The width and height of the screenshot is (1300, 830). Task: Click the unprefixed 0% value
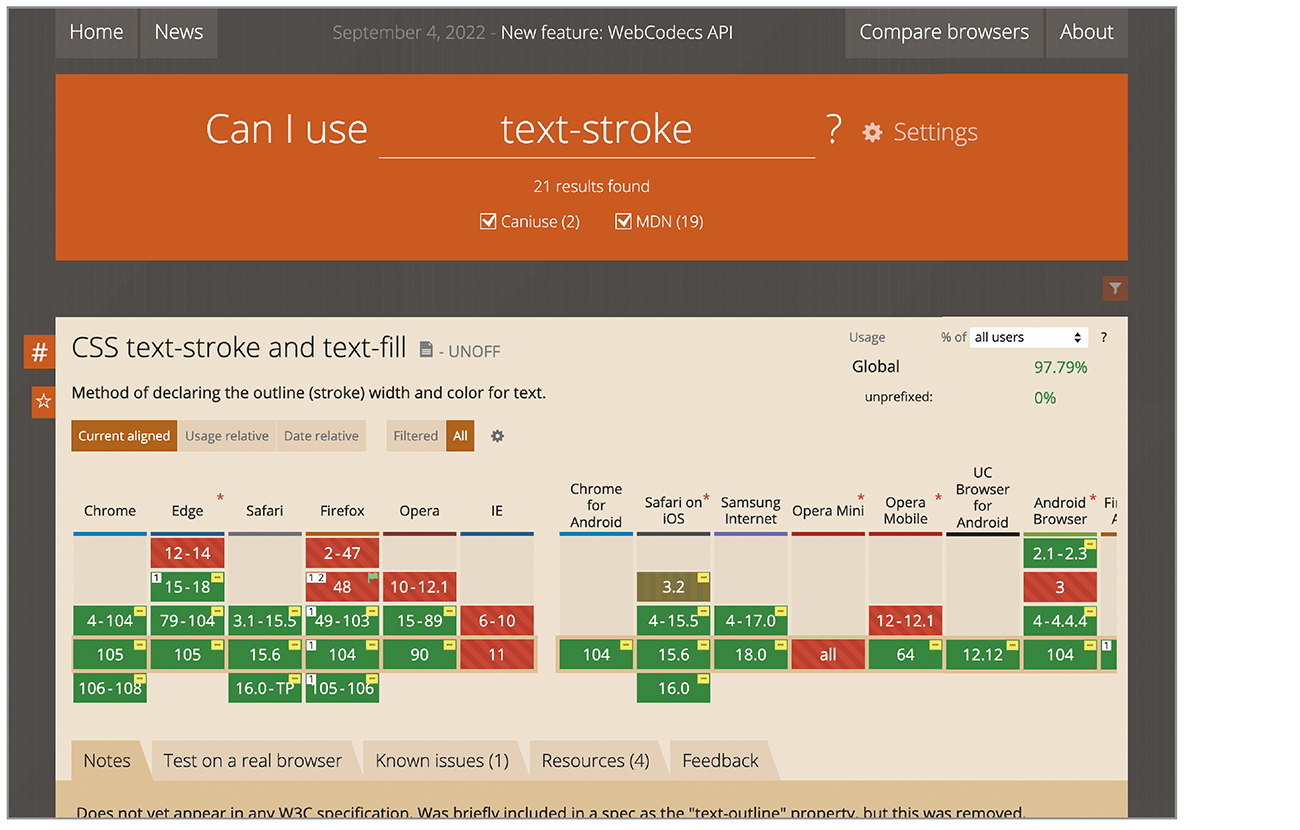point(1045,398)
